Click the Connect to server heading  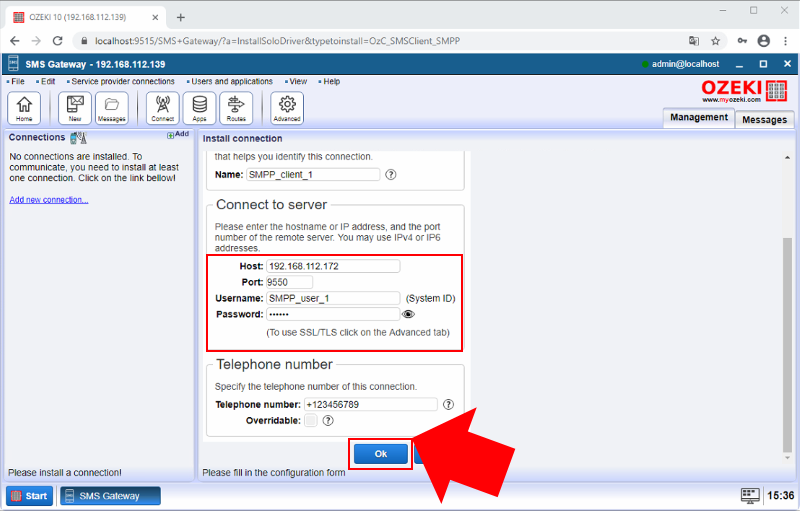pos(271,205)
